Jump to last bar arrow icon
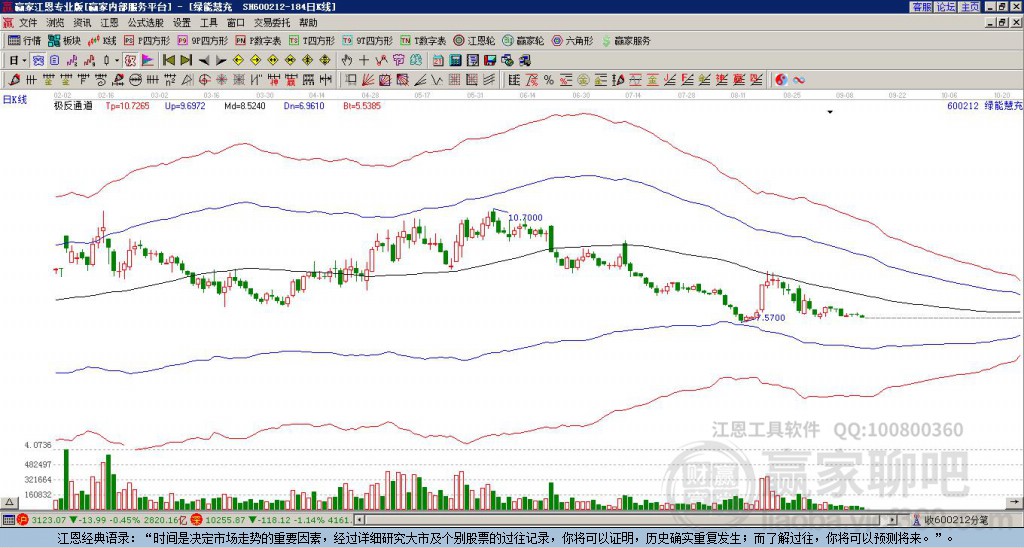1024x548 pixels. pos(186,60)
